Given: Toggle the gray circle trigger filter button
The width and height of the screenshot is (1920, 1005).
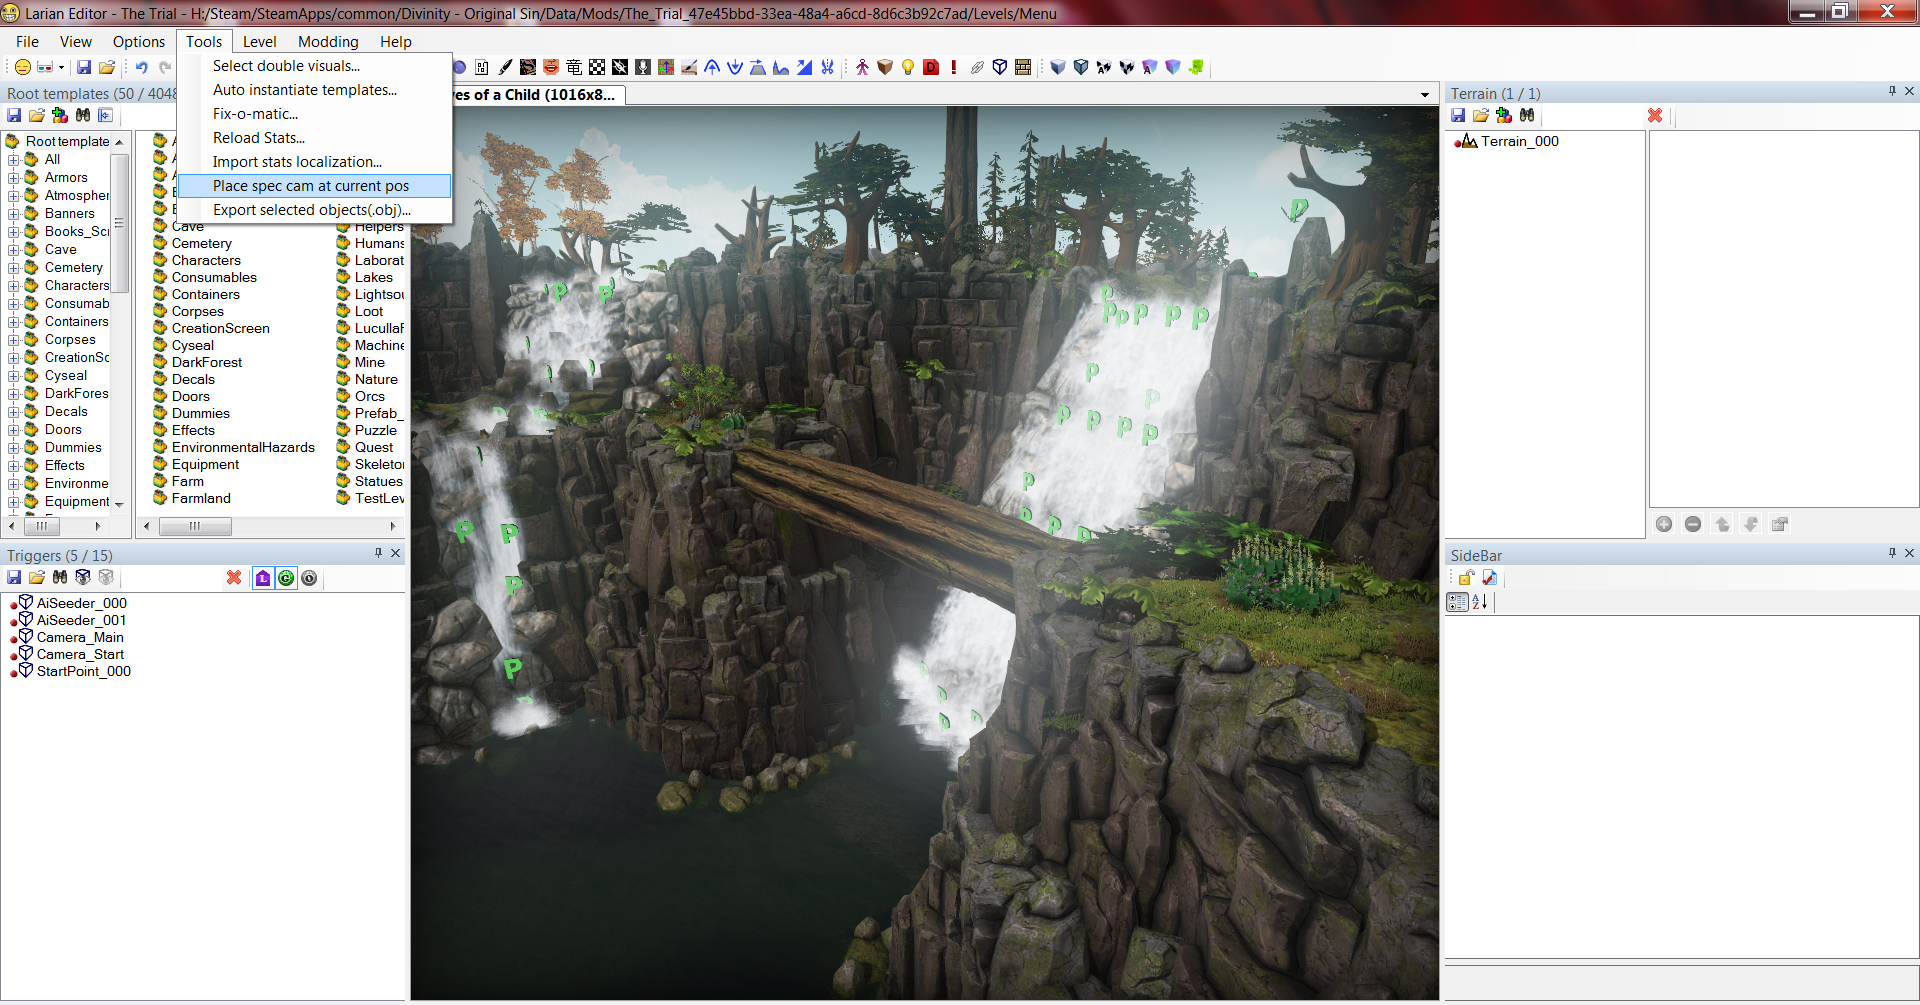Looking at the screenshot, I should [309, 578].
